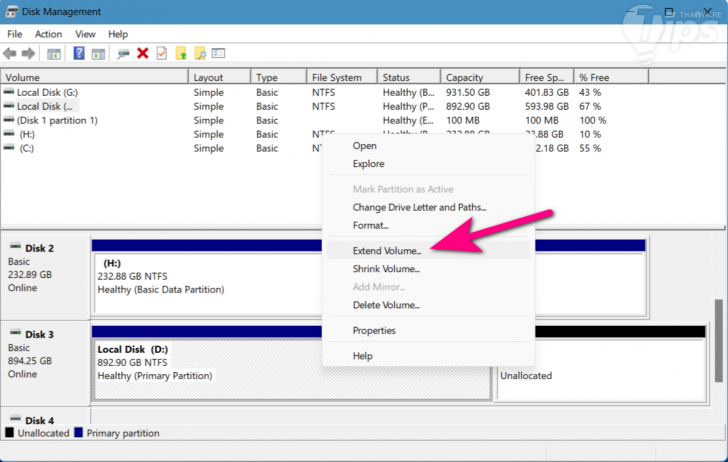728x462 pixels.
Task: Open the File menu
Action: [x=14, y=34]
